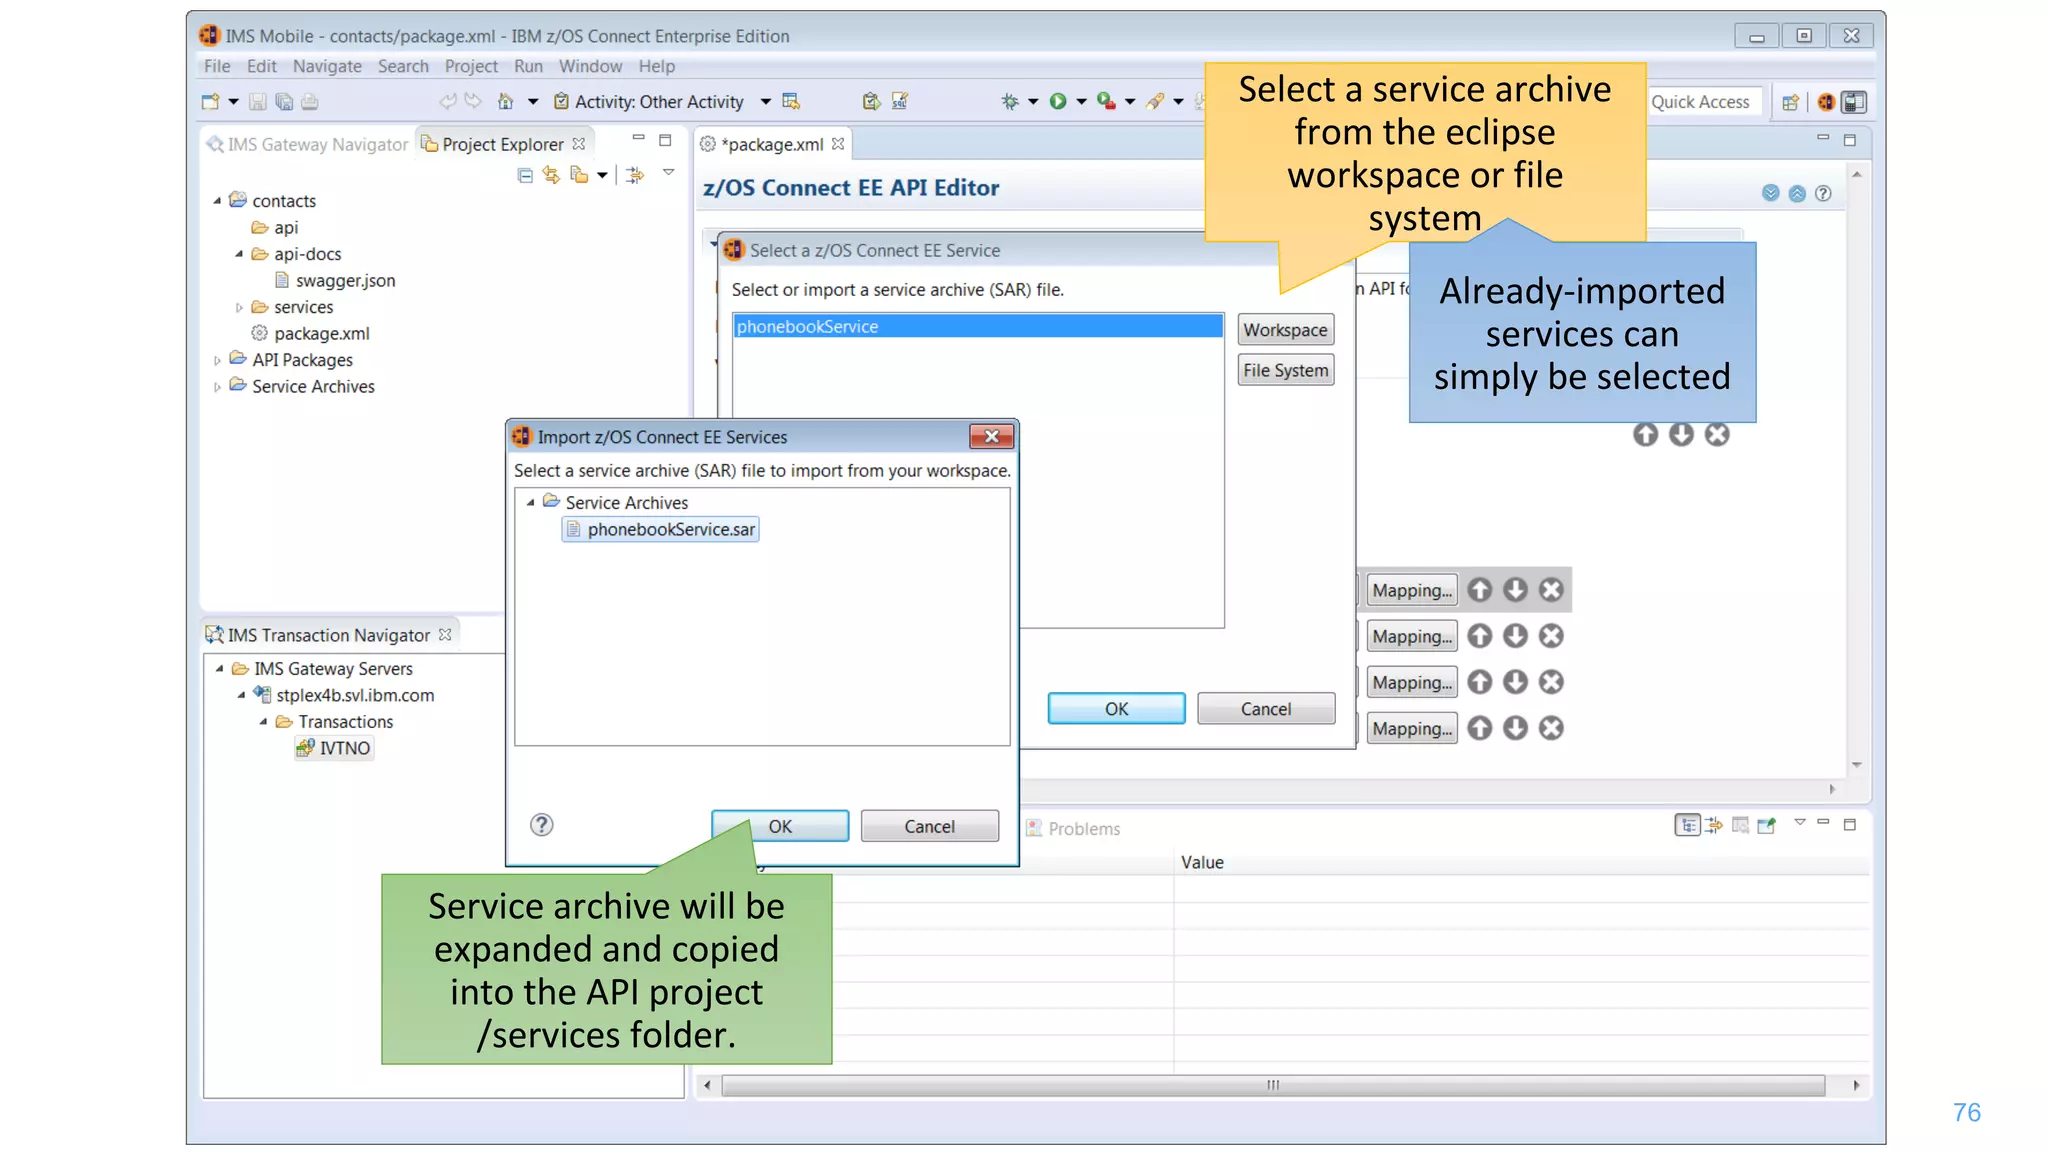The image size is (2048, 1152).
Task: Collapse the IMS Gateway Servers node
Action: [x=219, y=669]
